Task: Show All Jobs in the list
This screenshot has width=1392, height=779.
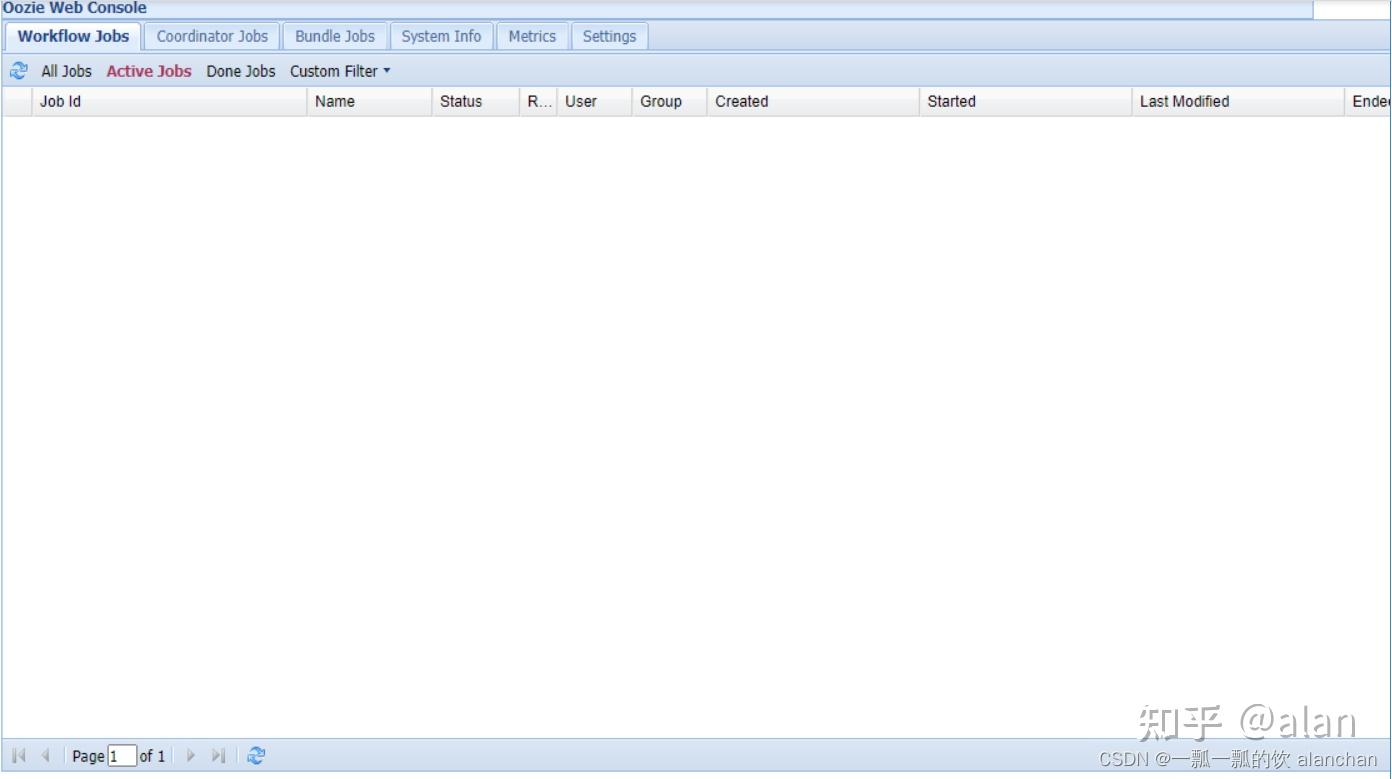Action: click(66, 71)
